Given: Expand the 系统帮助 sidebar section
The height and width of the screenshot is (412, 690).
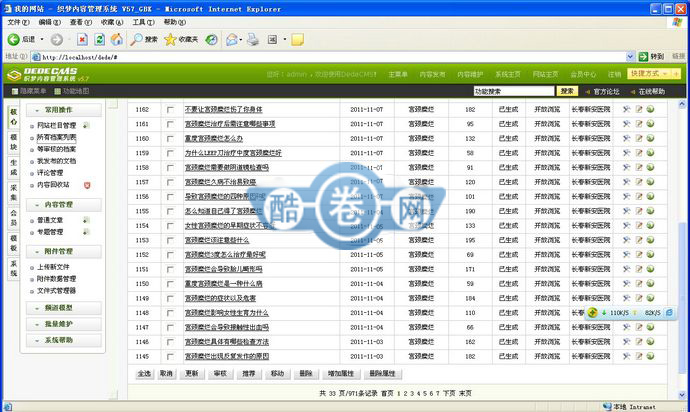Looking at the screenshot, I should tap(64, 340).
